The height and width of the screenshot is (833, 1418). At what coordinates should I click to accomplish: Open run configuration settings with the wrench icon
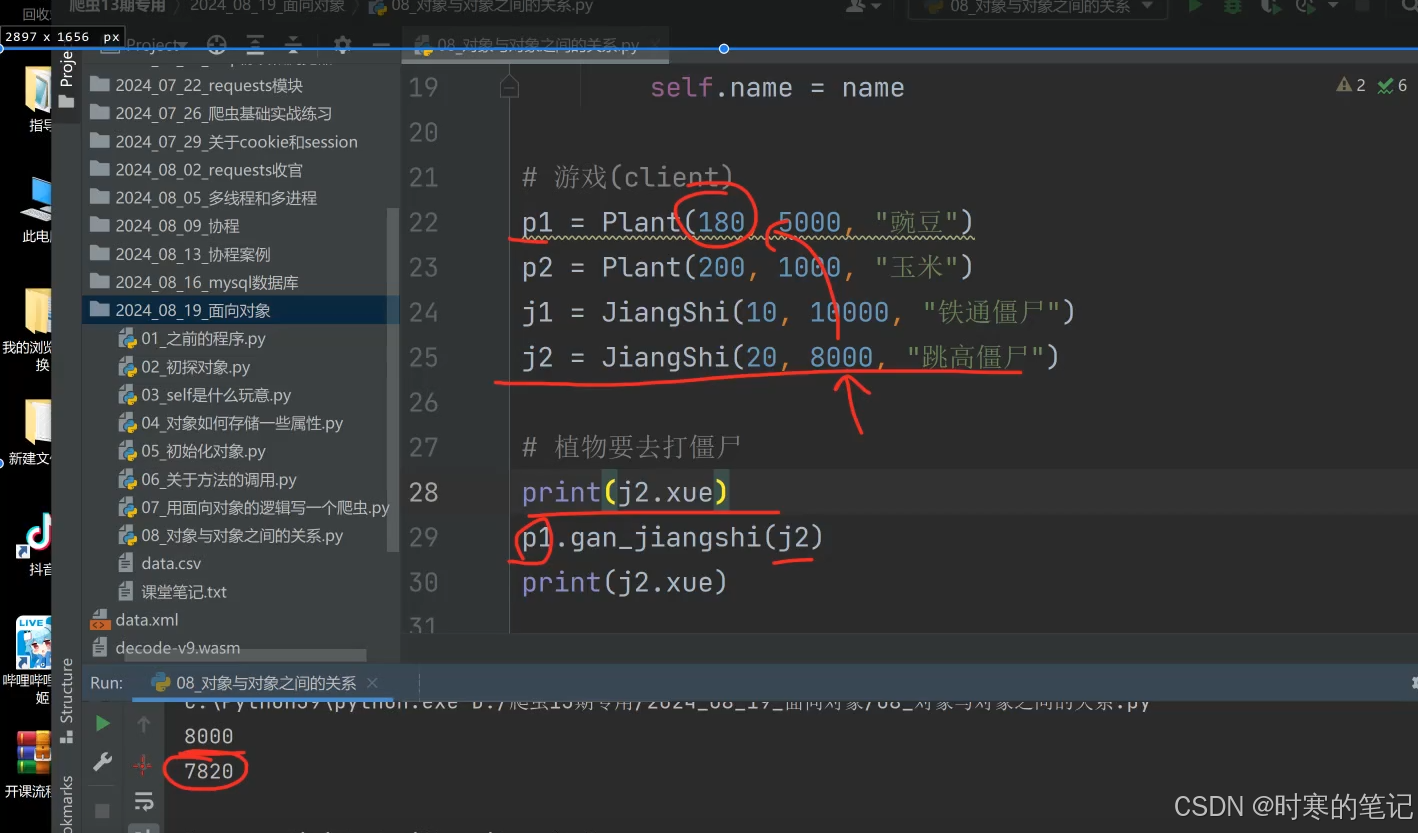[x=101, y=762]
